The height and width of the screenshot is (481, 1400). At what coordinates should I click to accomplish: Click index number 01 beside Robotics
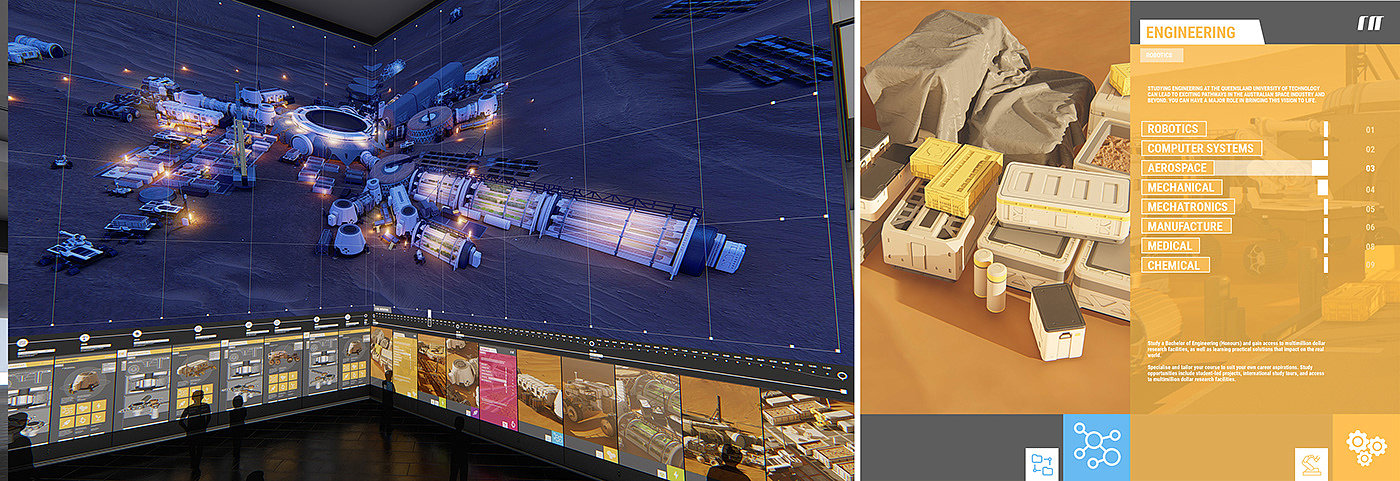click(1370, 130)
